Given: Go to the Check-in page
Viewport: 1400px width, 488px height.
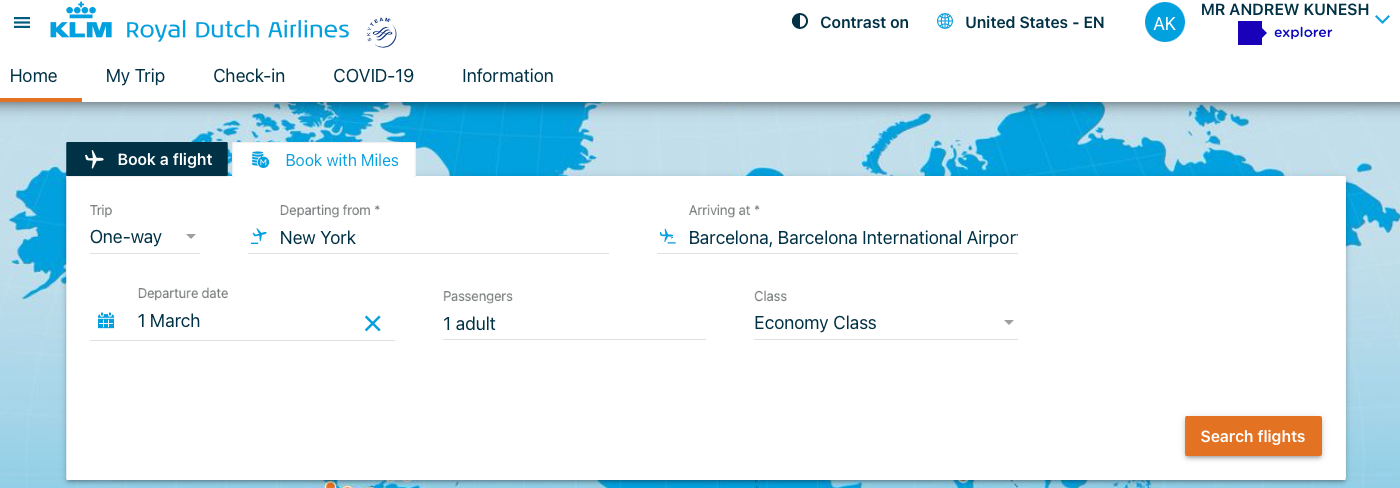Looking at the screenshot, I should (x=249, y=76).
